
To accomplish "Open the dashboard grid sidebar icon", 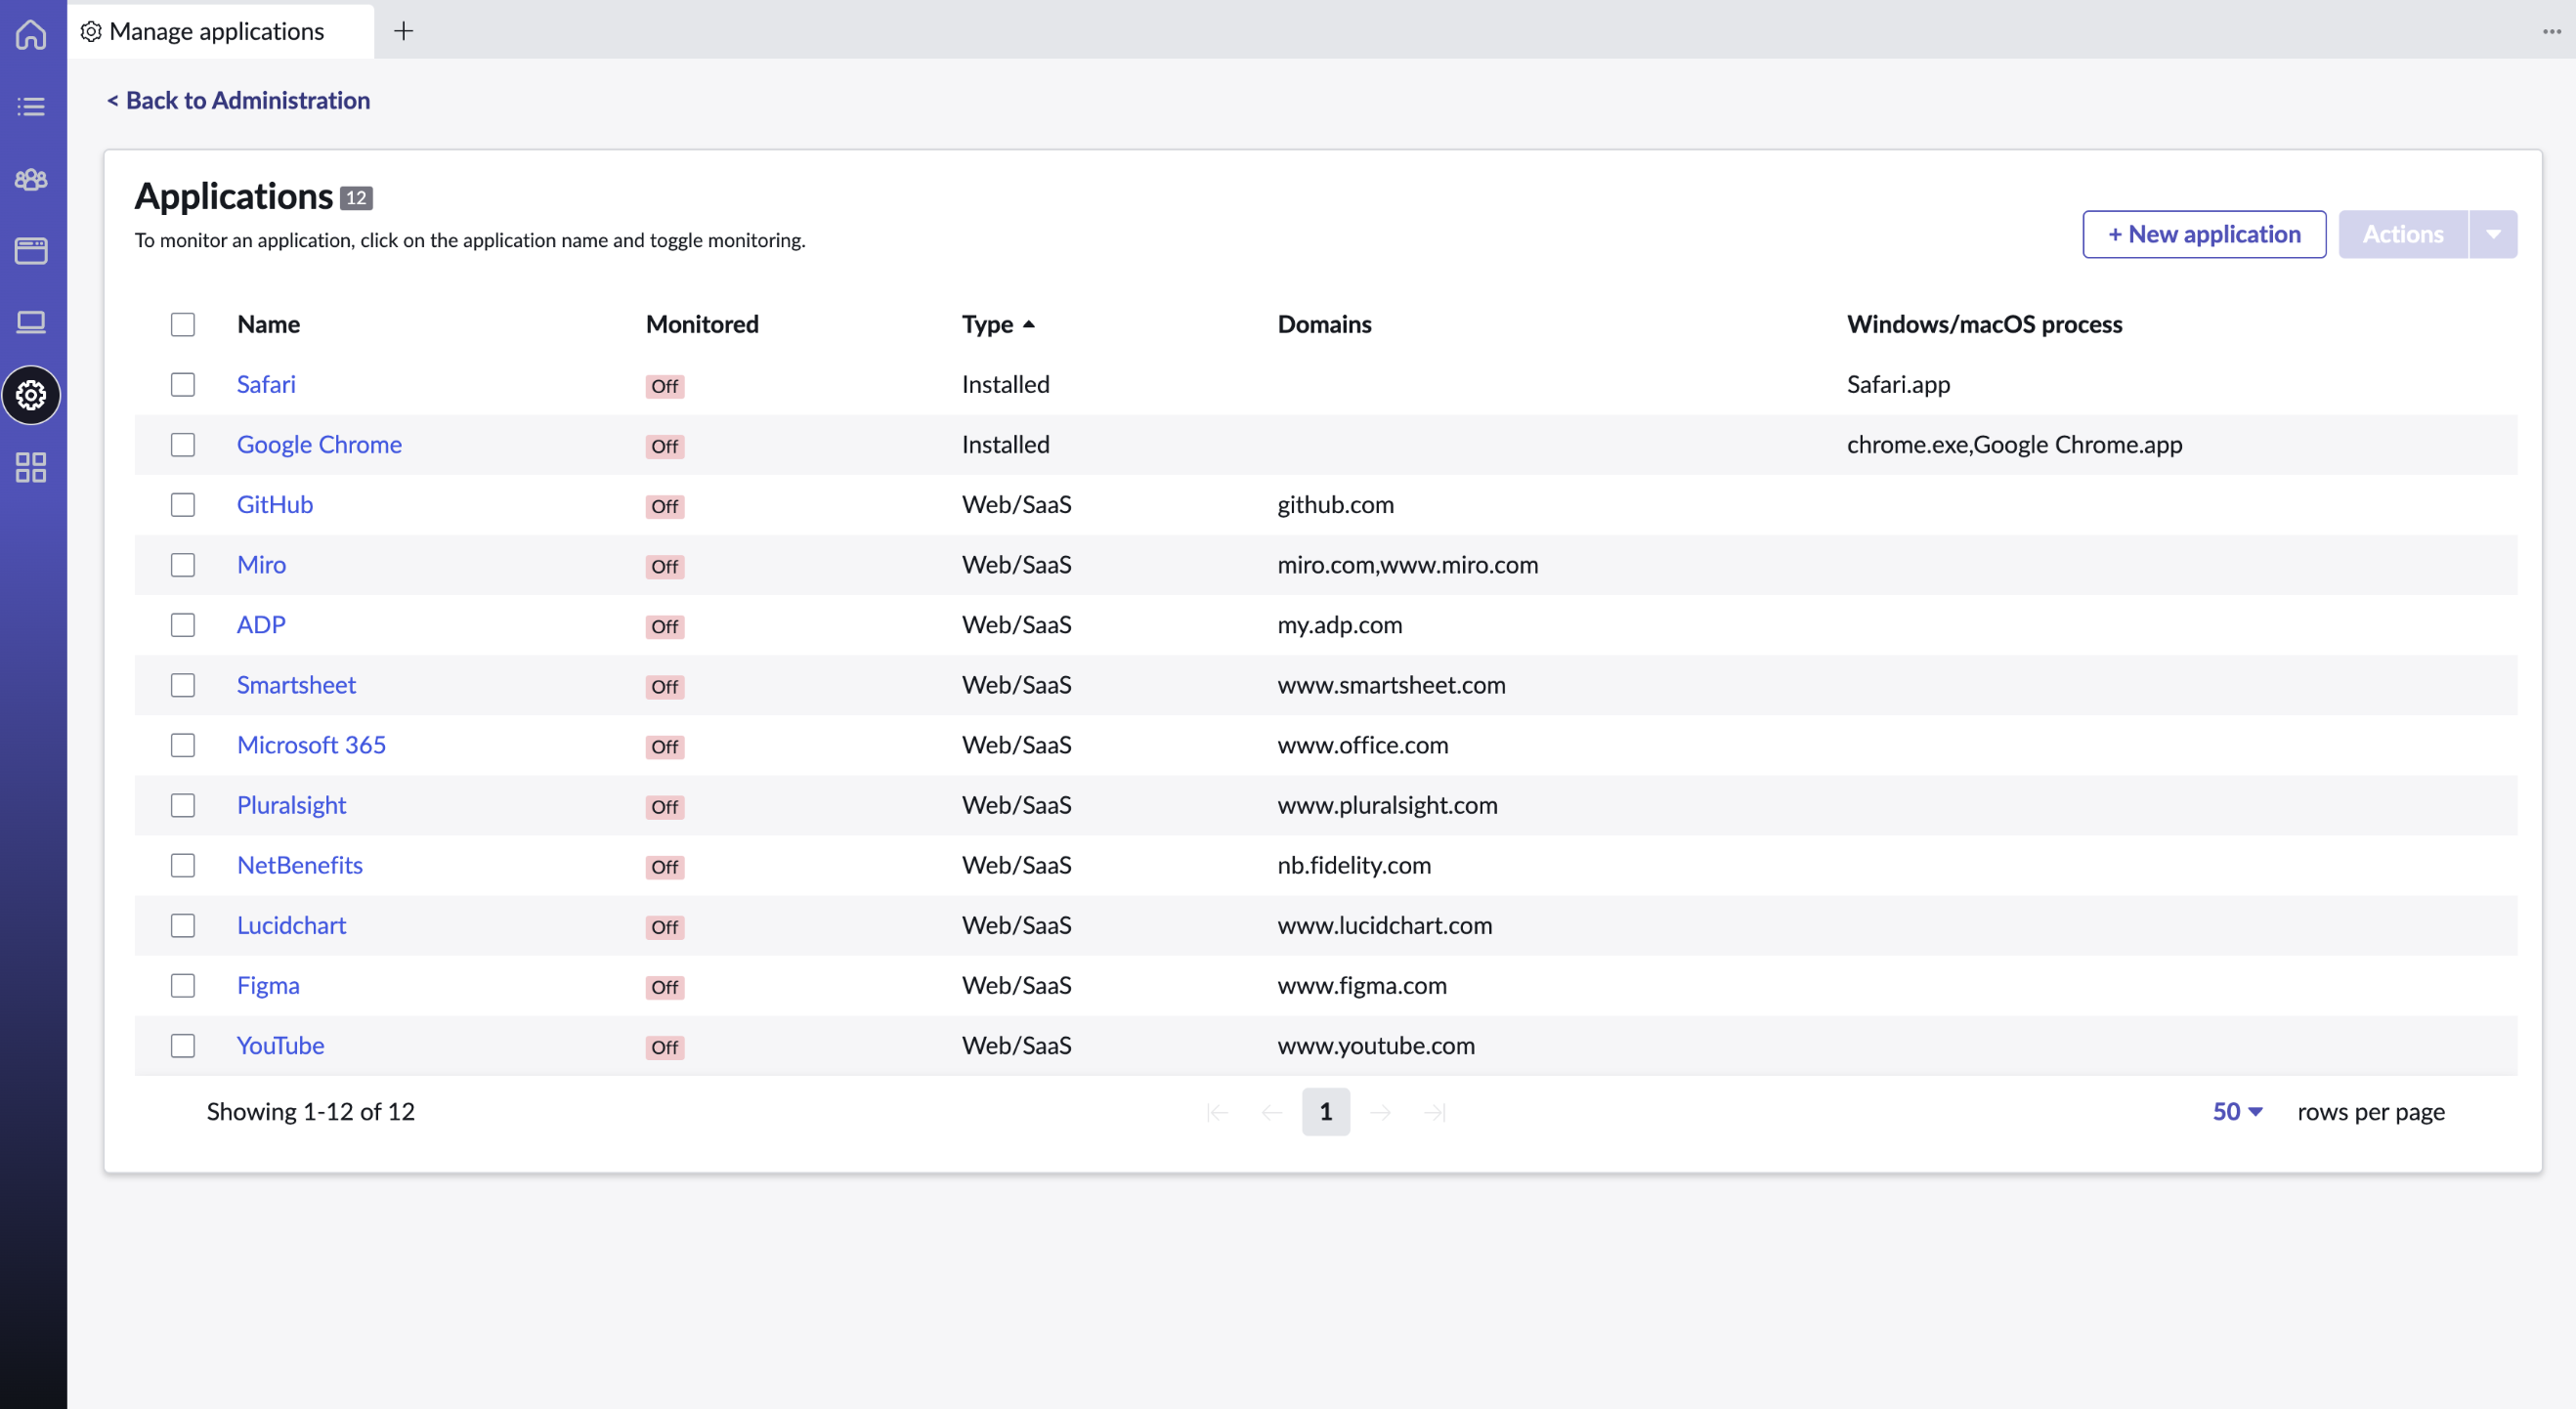I will [x=31, y=467].
